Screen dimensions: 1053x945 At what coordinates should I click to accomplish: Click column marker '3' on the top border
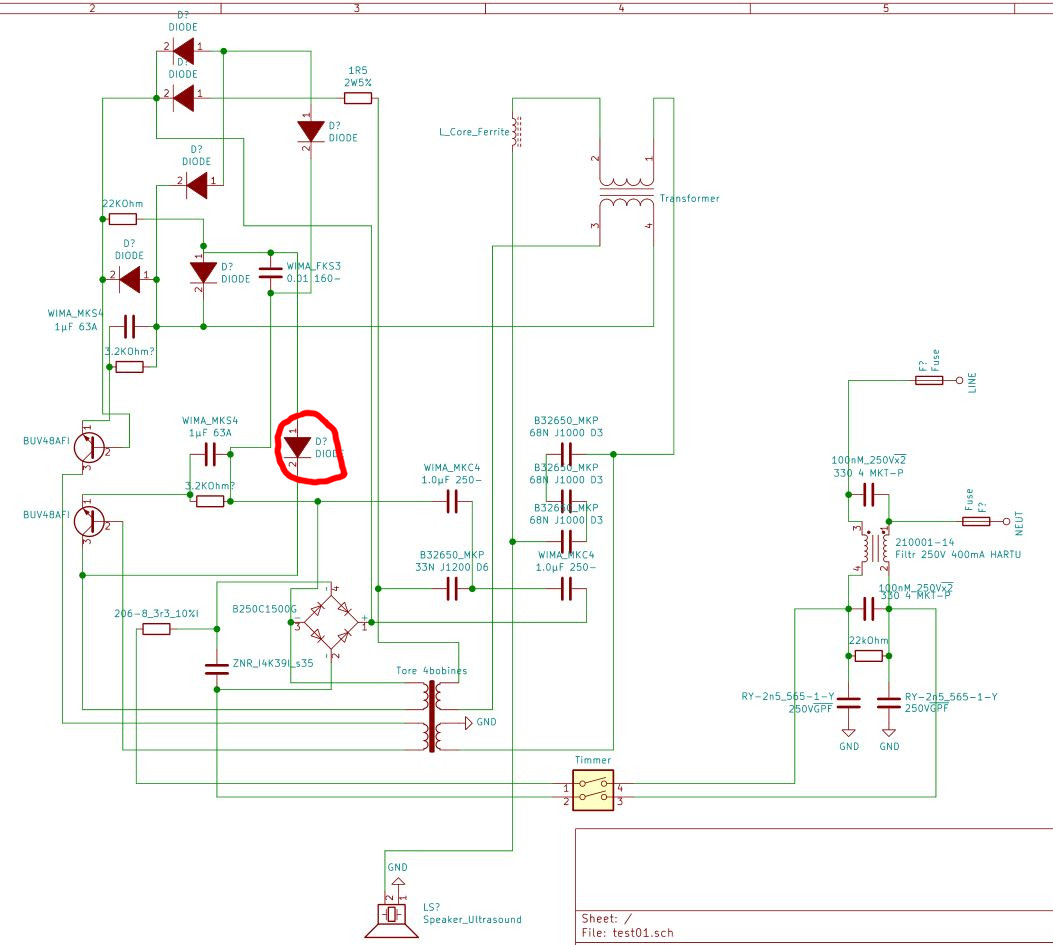(x=357, y=8)
